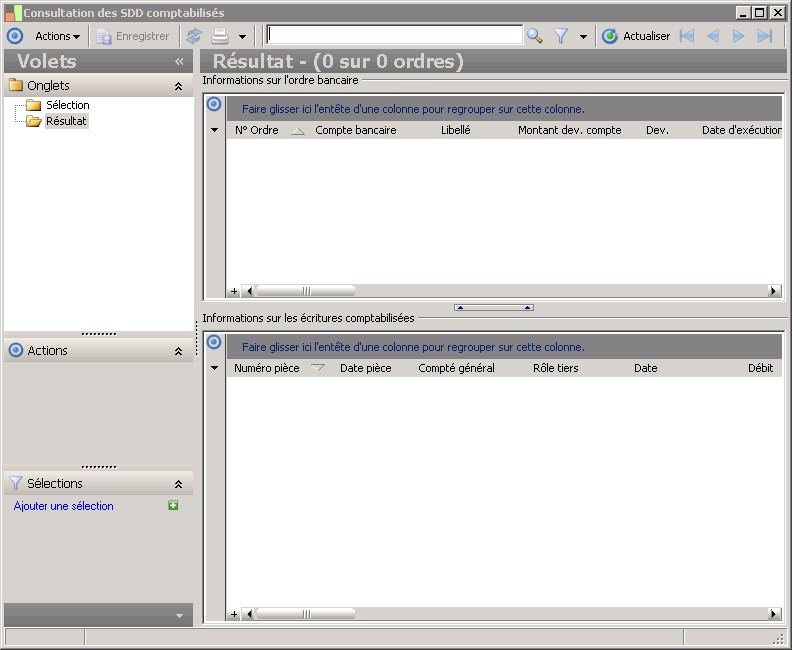
Task: Go to first record navigation icon
Action: tap(687, 36)
